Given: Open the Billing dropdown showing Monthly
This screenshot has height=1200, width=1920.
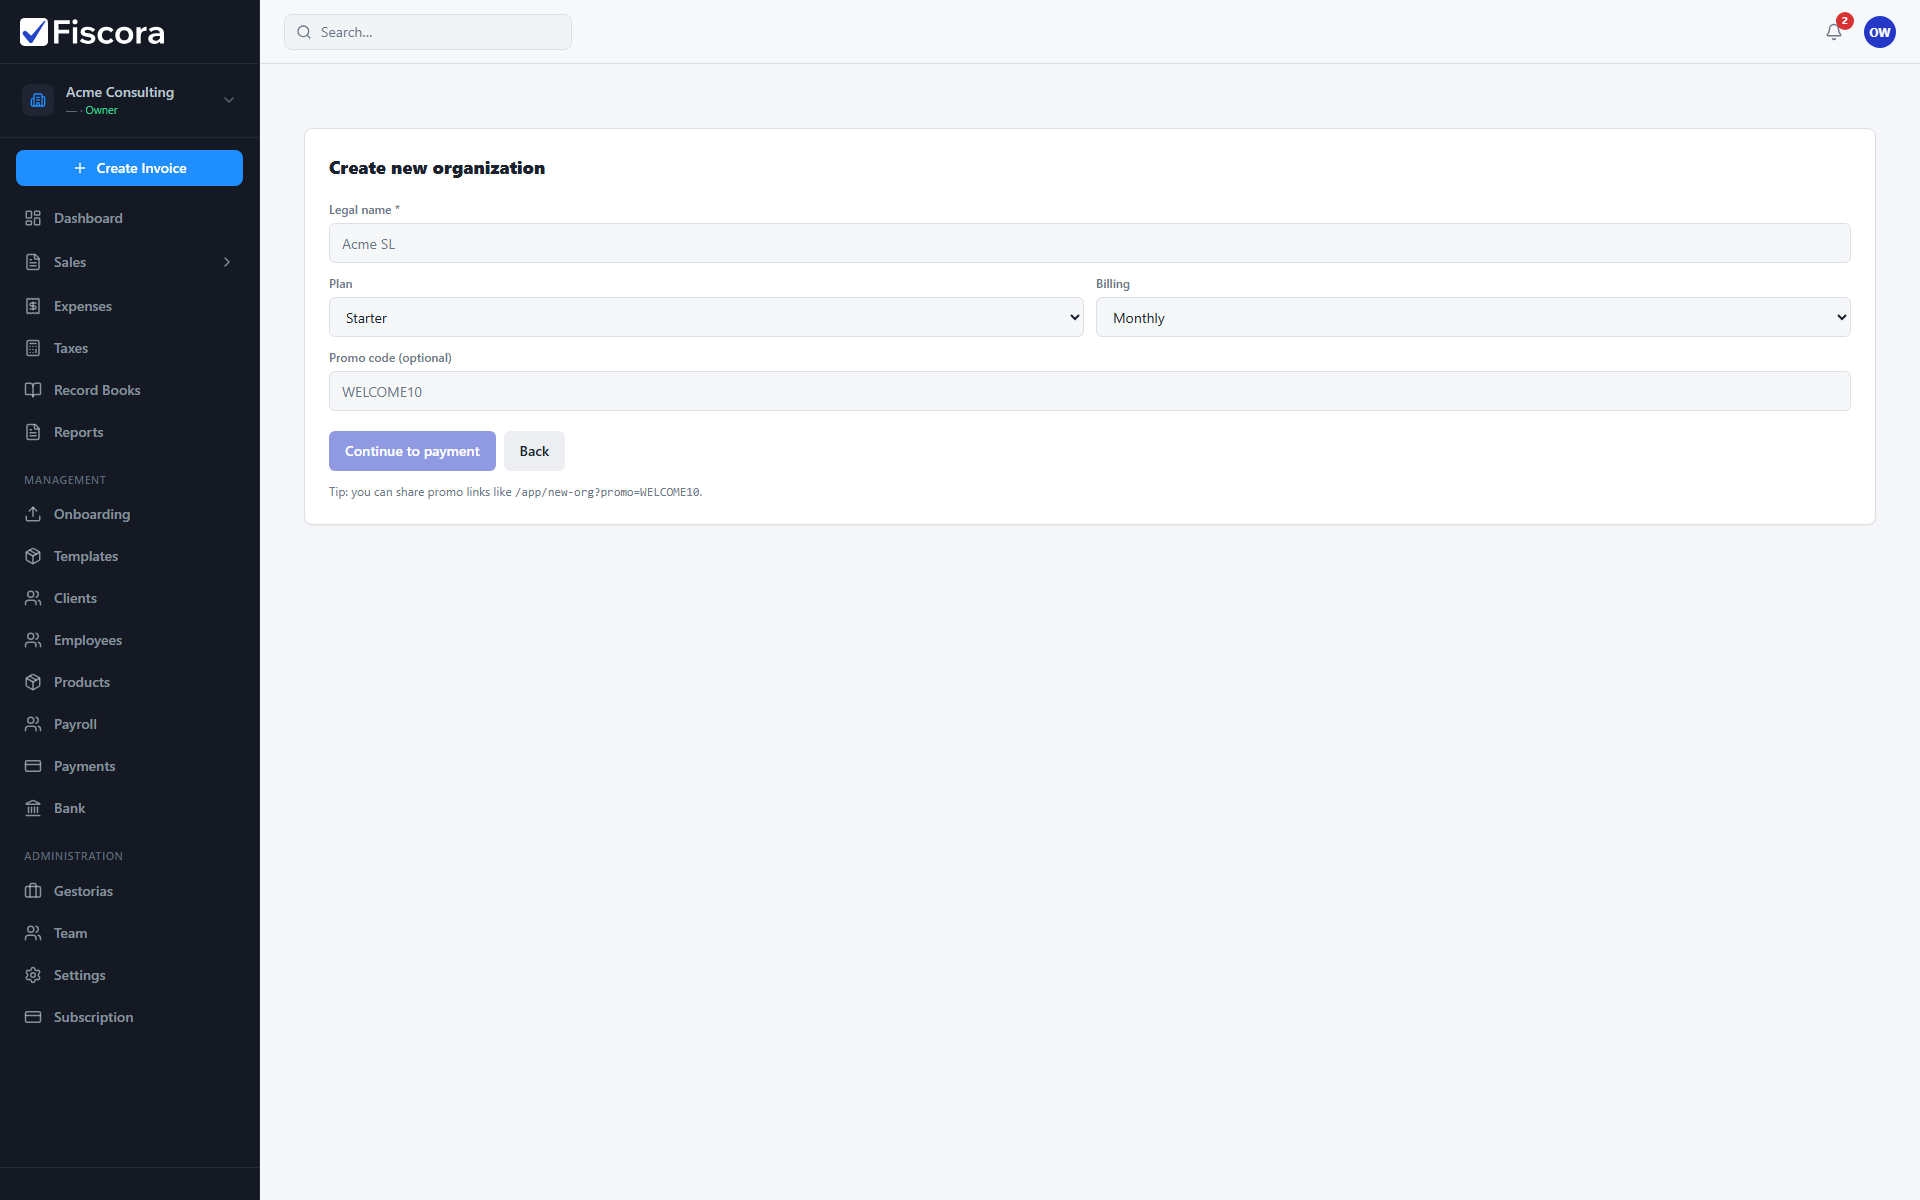Looking at the screenshot, I should (1473, 317).
